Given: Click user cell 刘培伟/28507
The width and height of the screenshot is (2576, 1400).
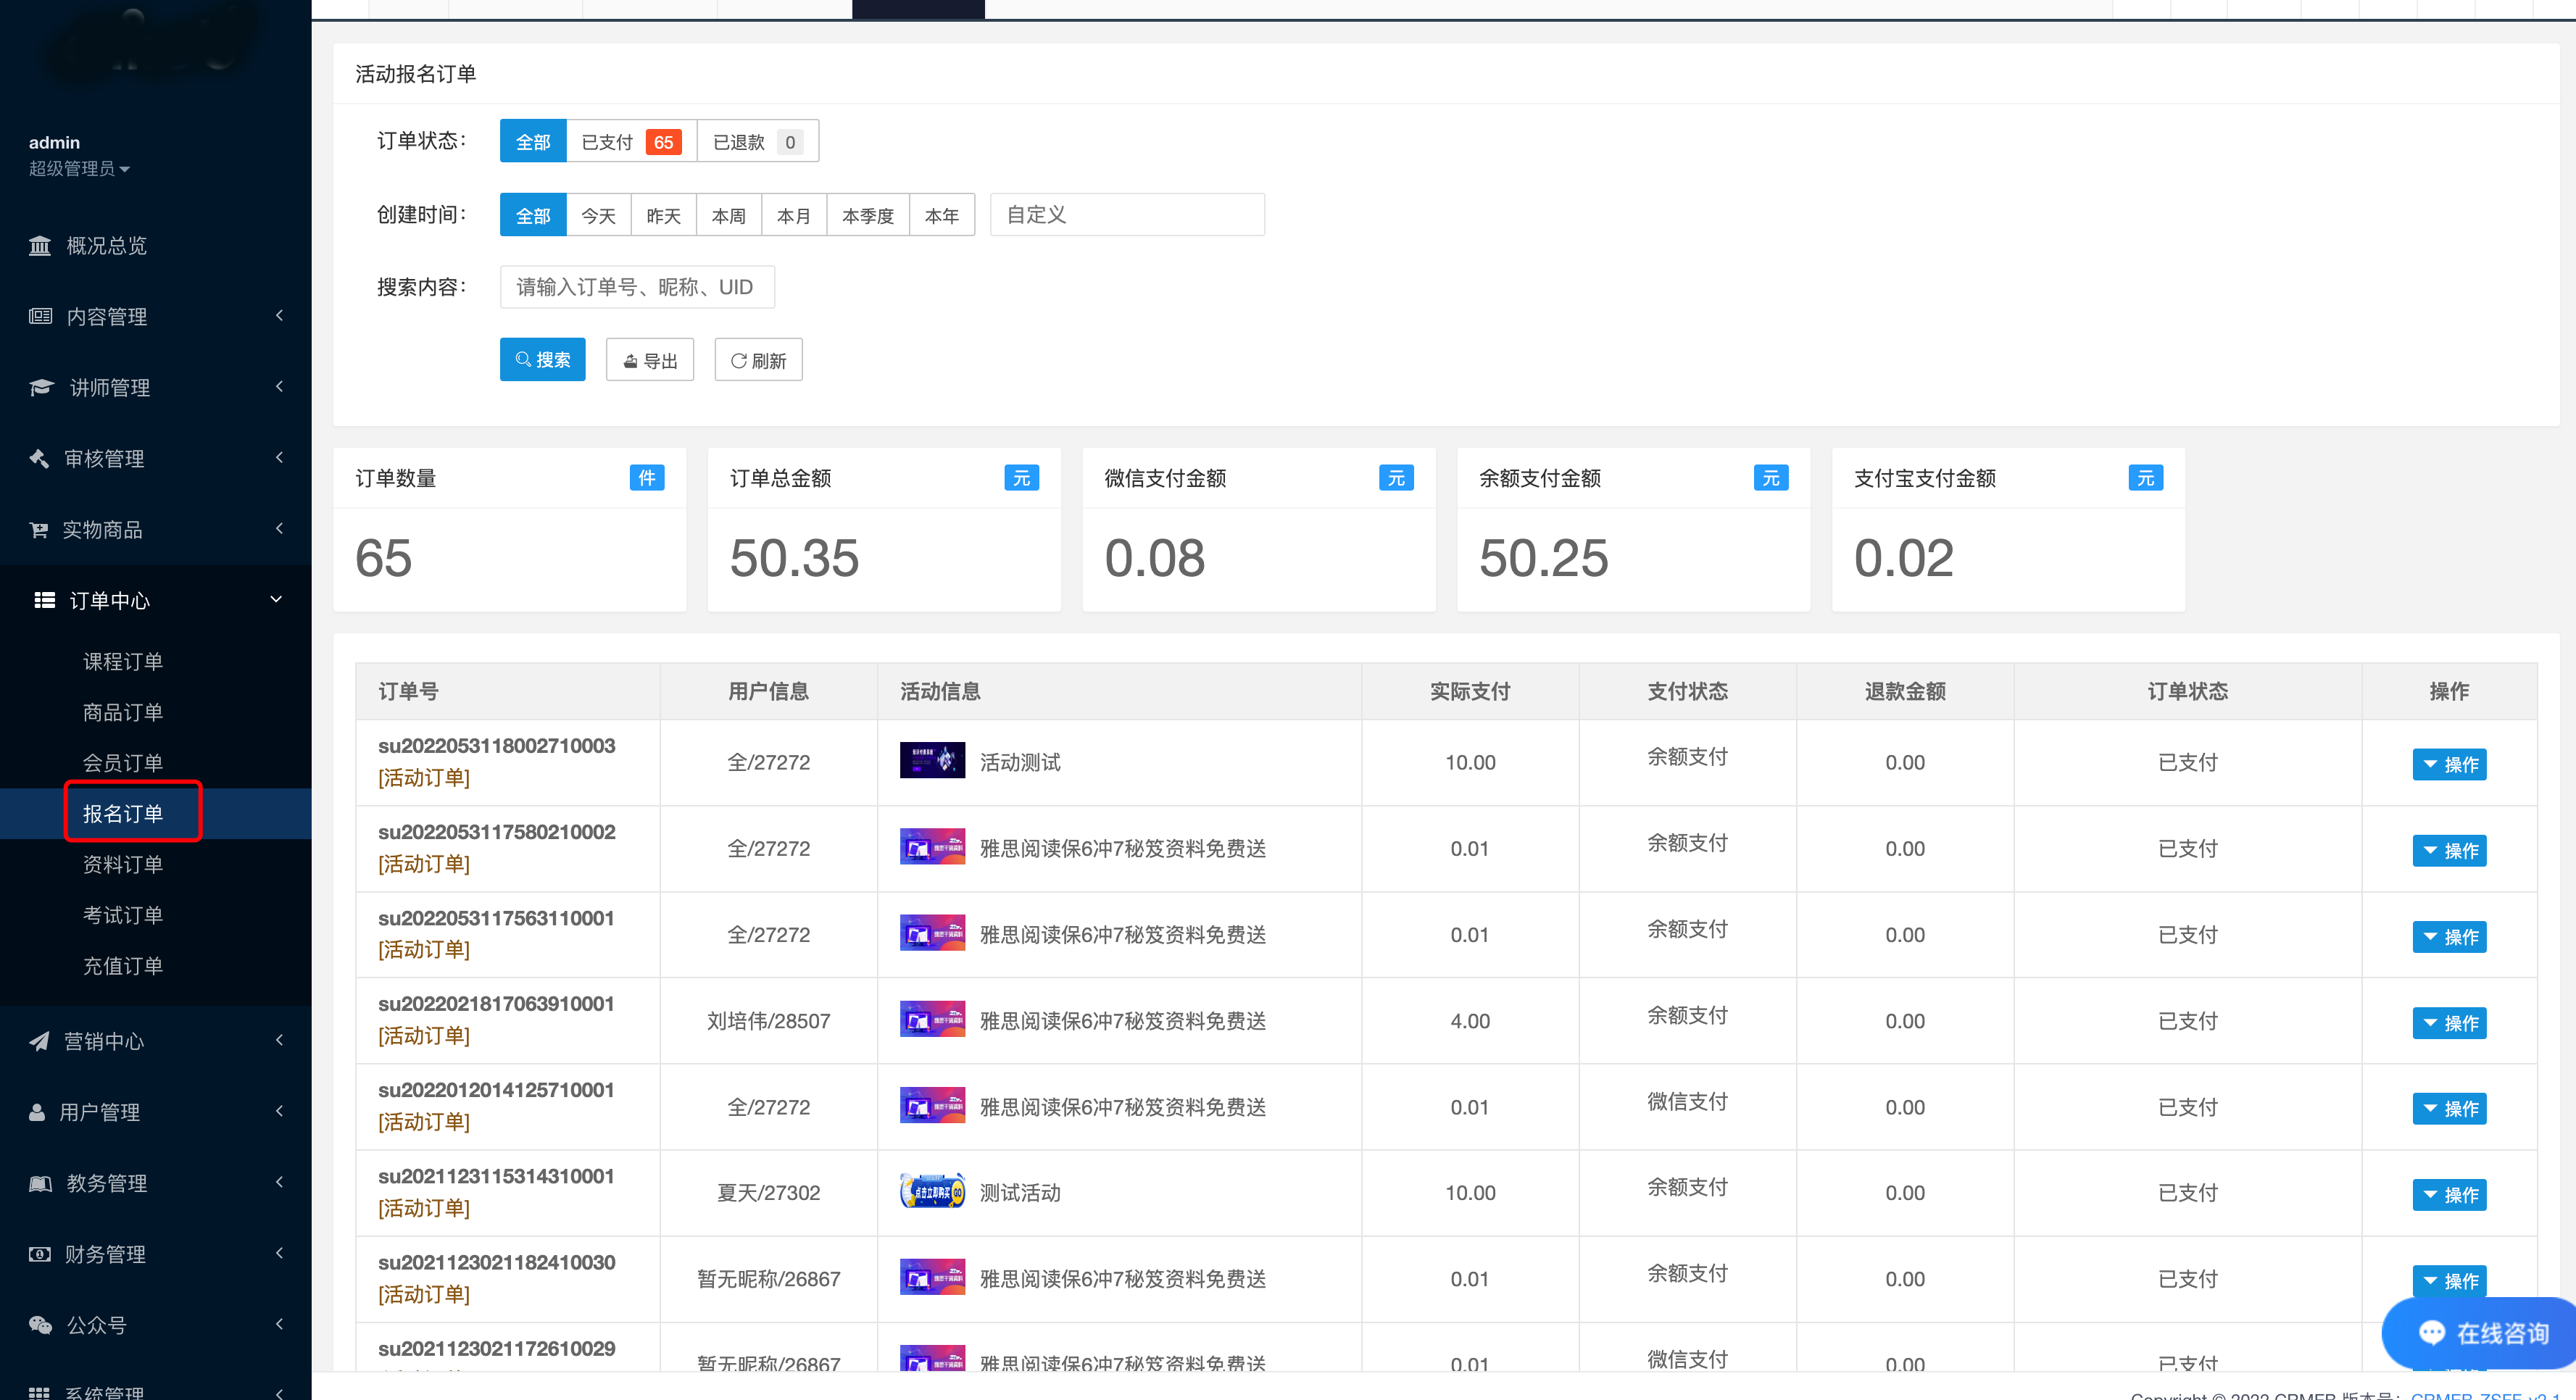Looking at the screenshot, I should click(x=768, y=1021).
